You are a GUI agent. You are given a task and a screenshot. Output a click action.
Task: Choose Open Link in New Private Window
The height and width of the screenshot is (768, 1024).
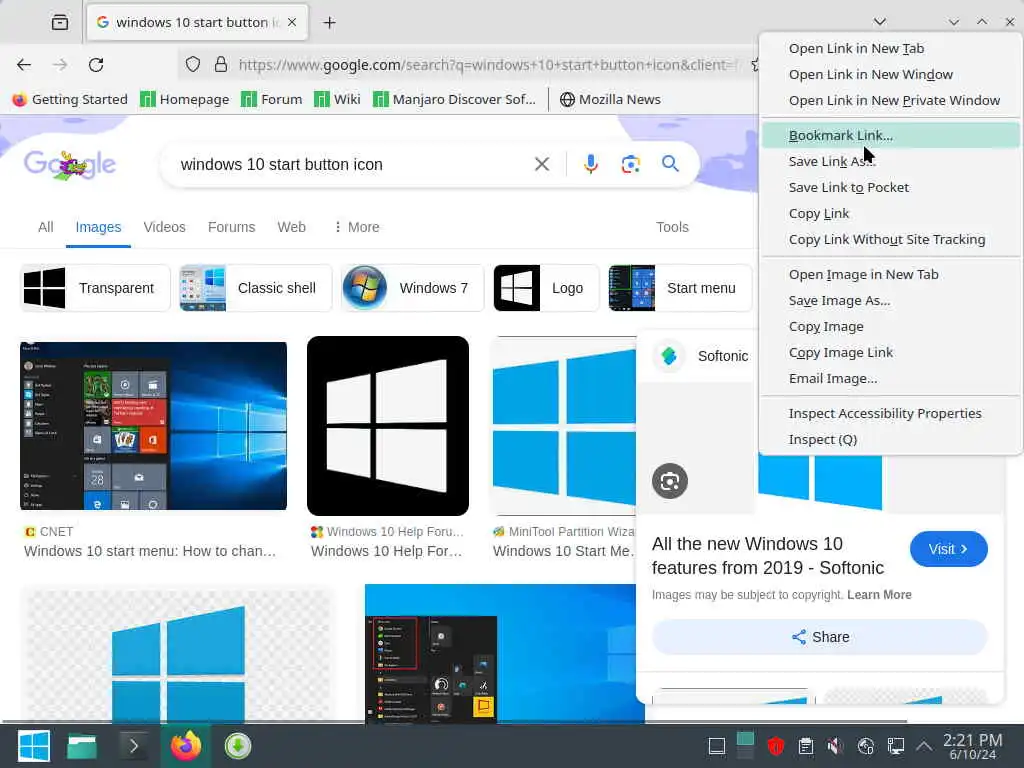890,101
